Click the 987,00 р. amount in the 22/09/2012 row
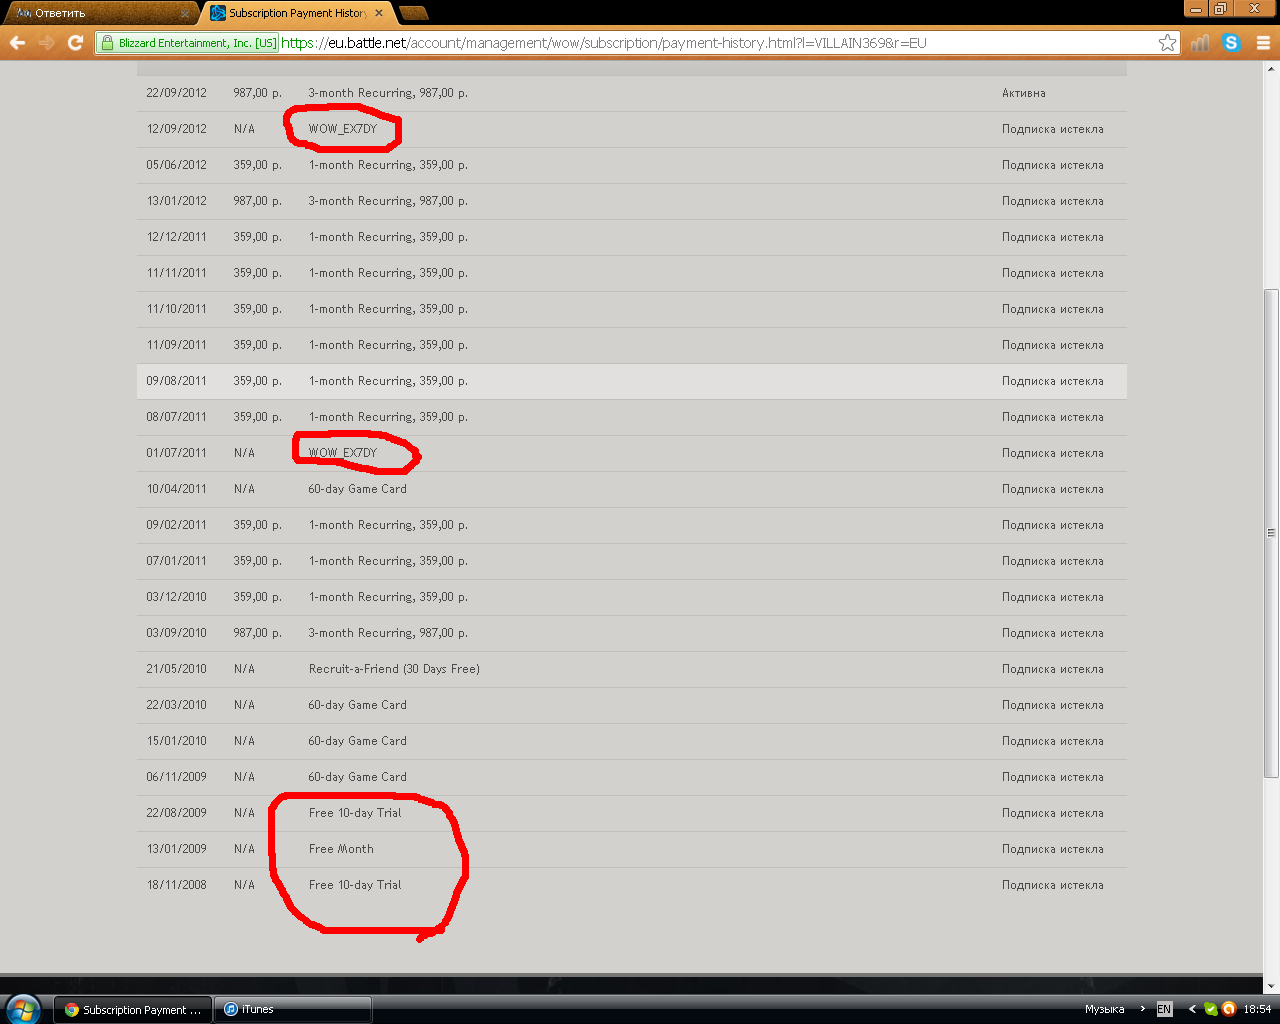 (x=258, y=93)
